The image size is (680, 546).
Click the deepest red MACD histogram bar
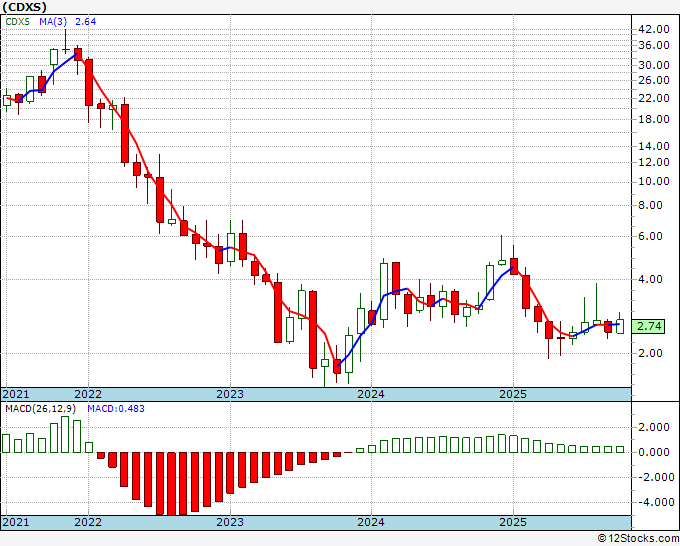tap(172, 484)
